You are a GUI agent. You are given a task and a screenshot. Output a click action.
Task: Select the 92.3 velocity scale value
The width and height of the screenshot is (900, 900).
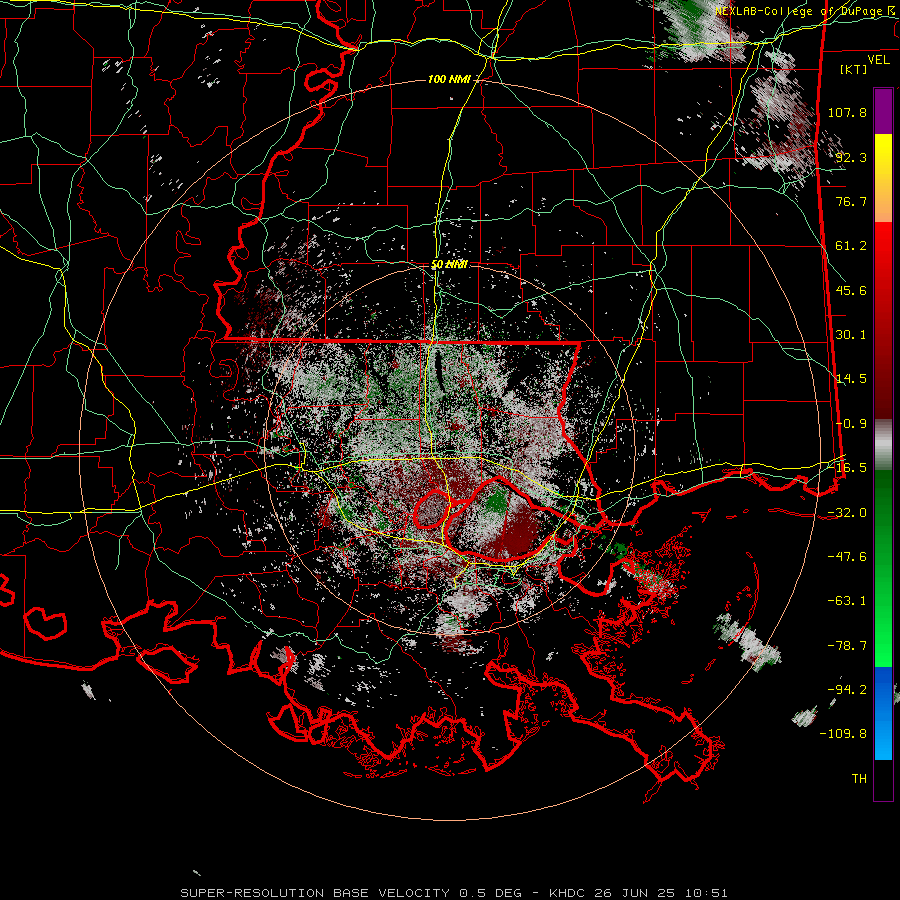(851, 157)
